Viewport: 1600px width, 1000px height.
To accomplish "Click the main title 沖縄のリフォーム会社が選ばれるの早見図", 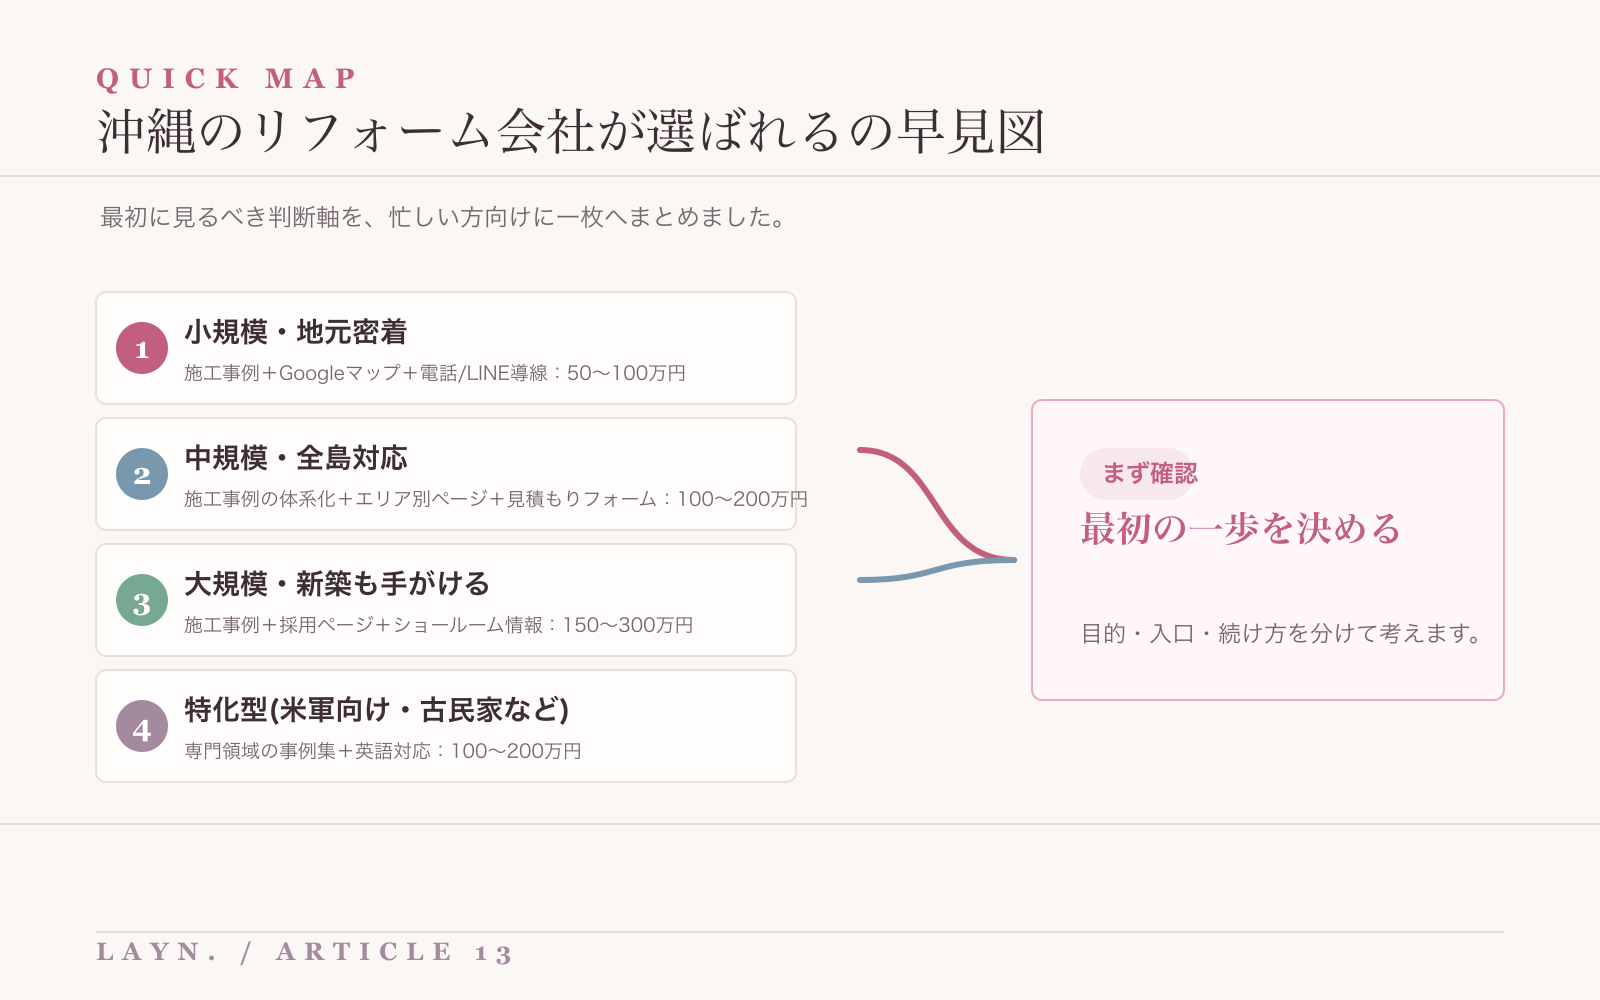I will (x=571, y=131).
